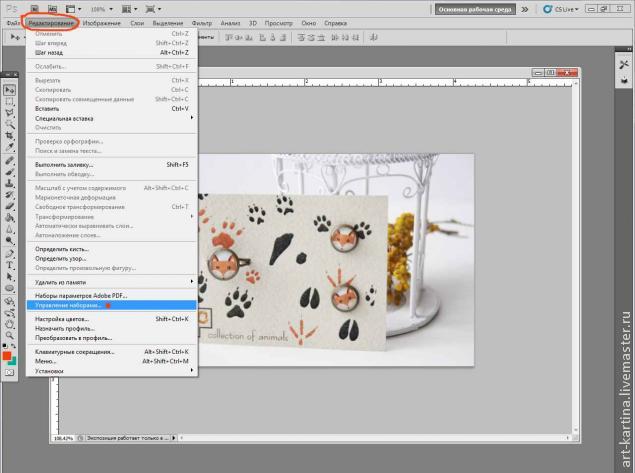Screen dimensions: 635x473
Task: Show more workspaces with double chevron
Action: coord(524,9)
